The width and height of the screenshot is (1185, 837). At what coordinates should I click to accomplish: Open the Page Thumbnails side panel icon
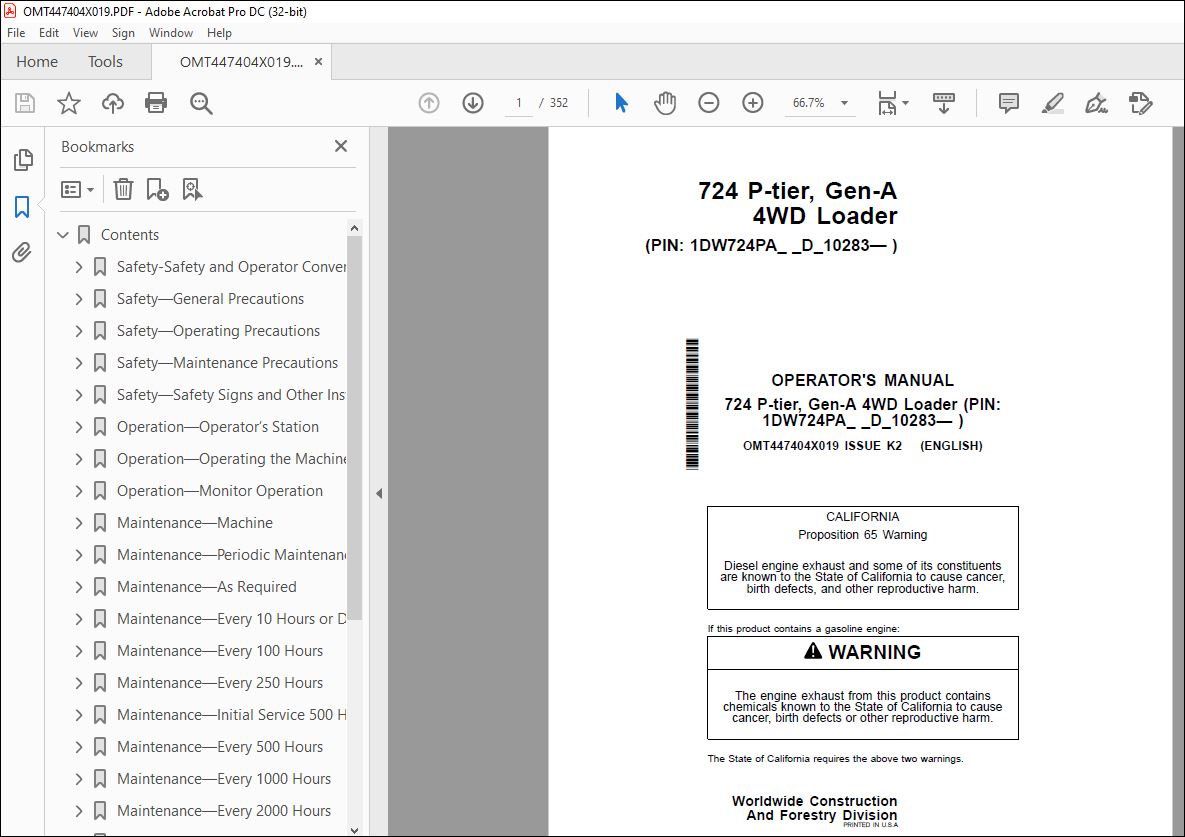(23, 159)
